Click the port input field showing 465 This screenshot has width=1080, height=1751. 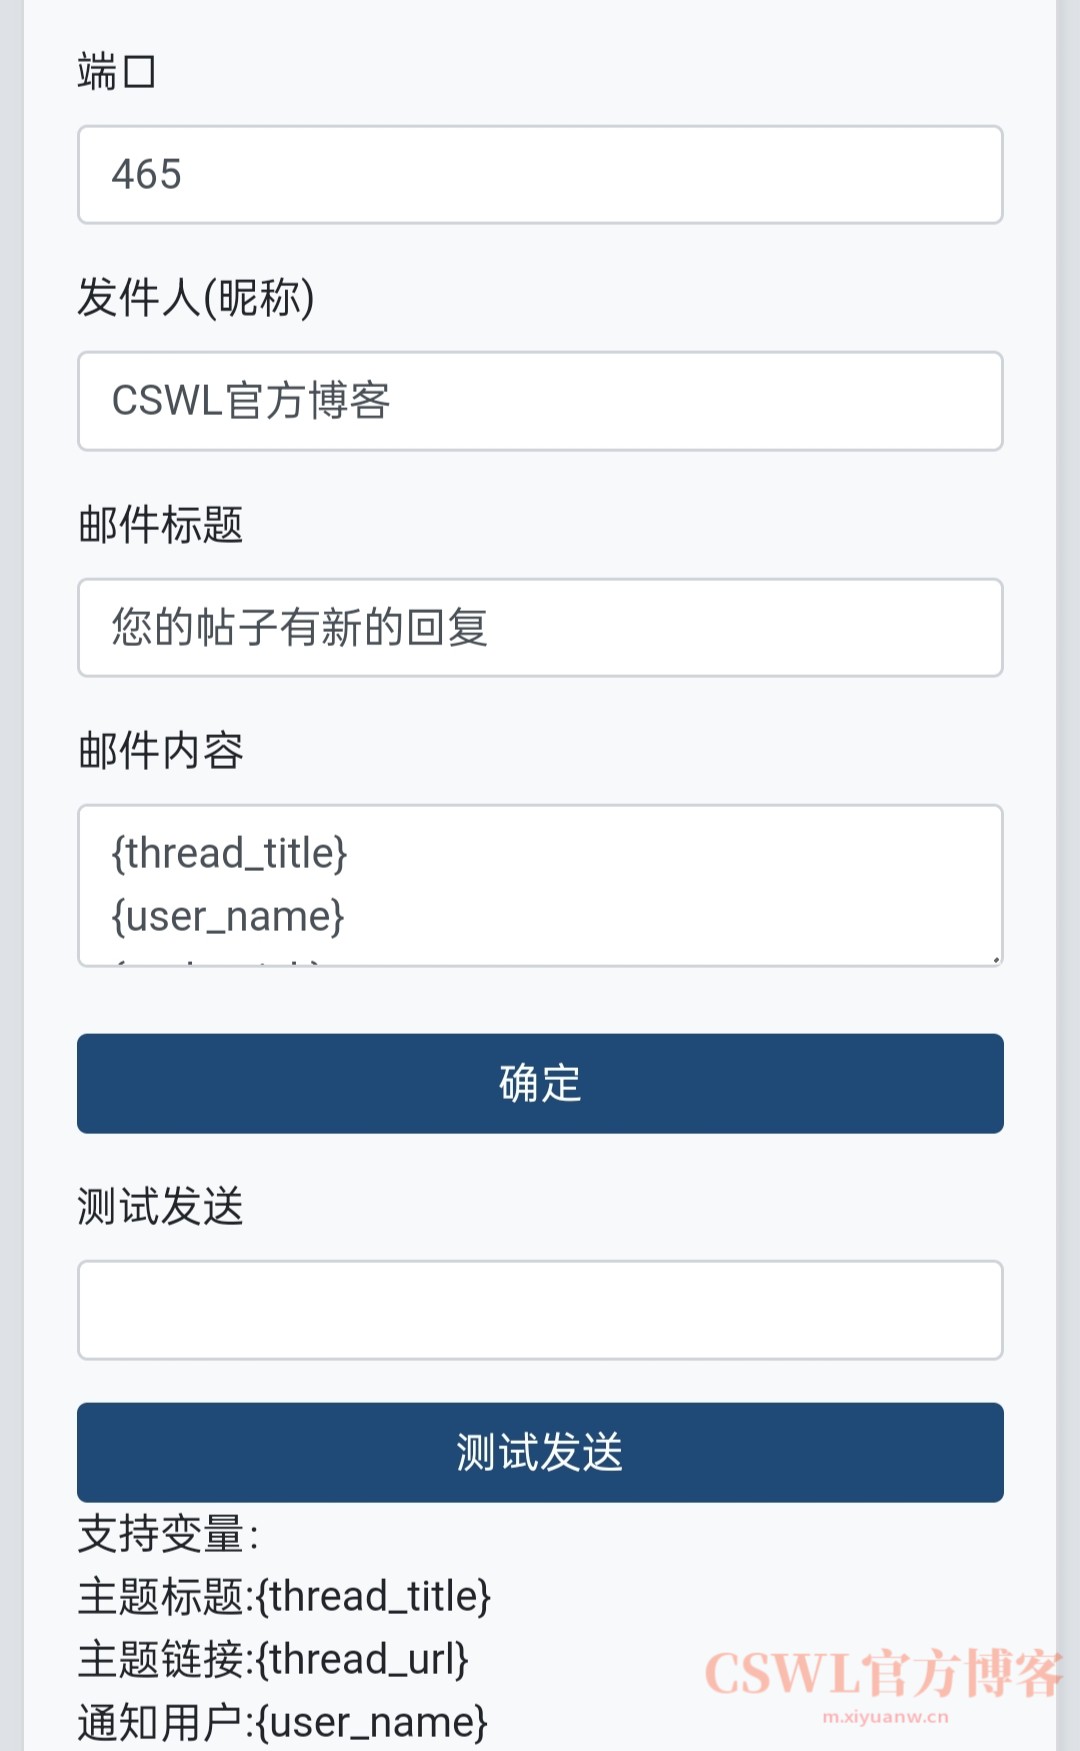(x=540, y=175)
